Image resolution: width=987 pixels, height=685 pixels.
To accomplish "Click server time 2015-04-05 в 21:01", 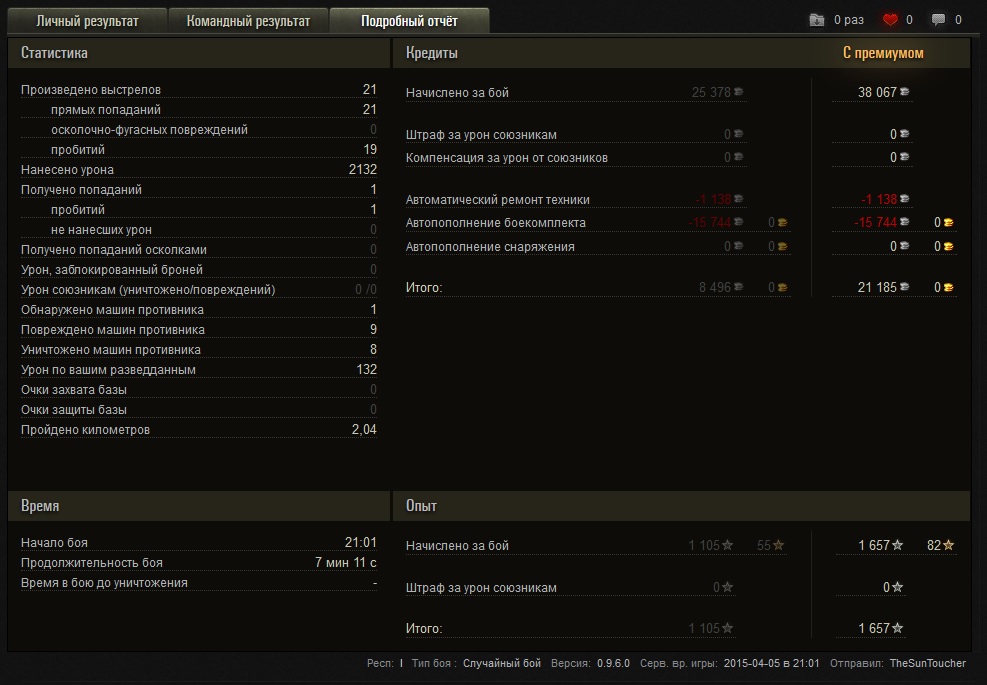I will coord(772,663).
